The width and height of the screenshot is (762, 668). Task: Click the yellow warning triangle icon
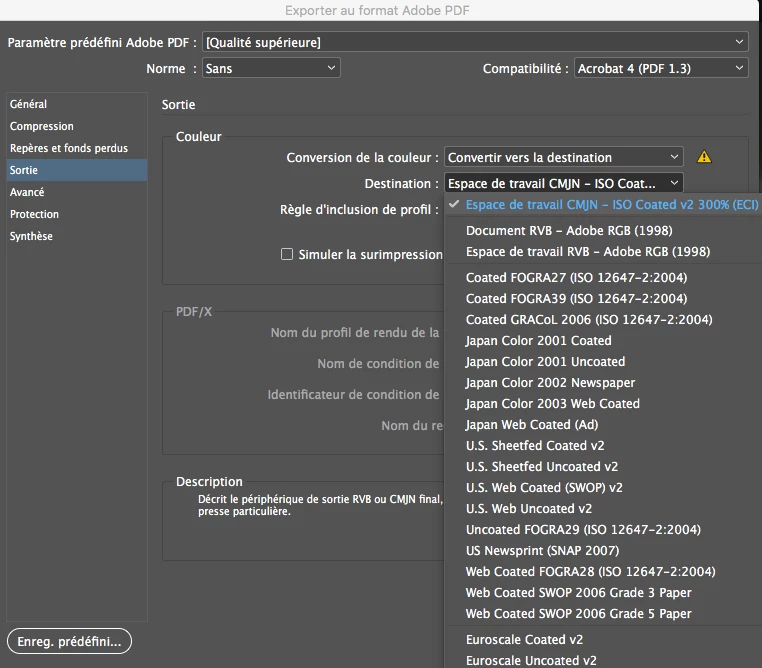pyautogui.click(x=704, y=157)
